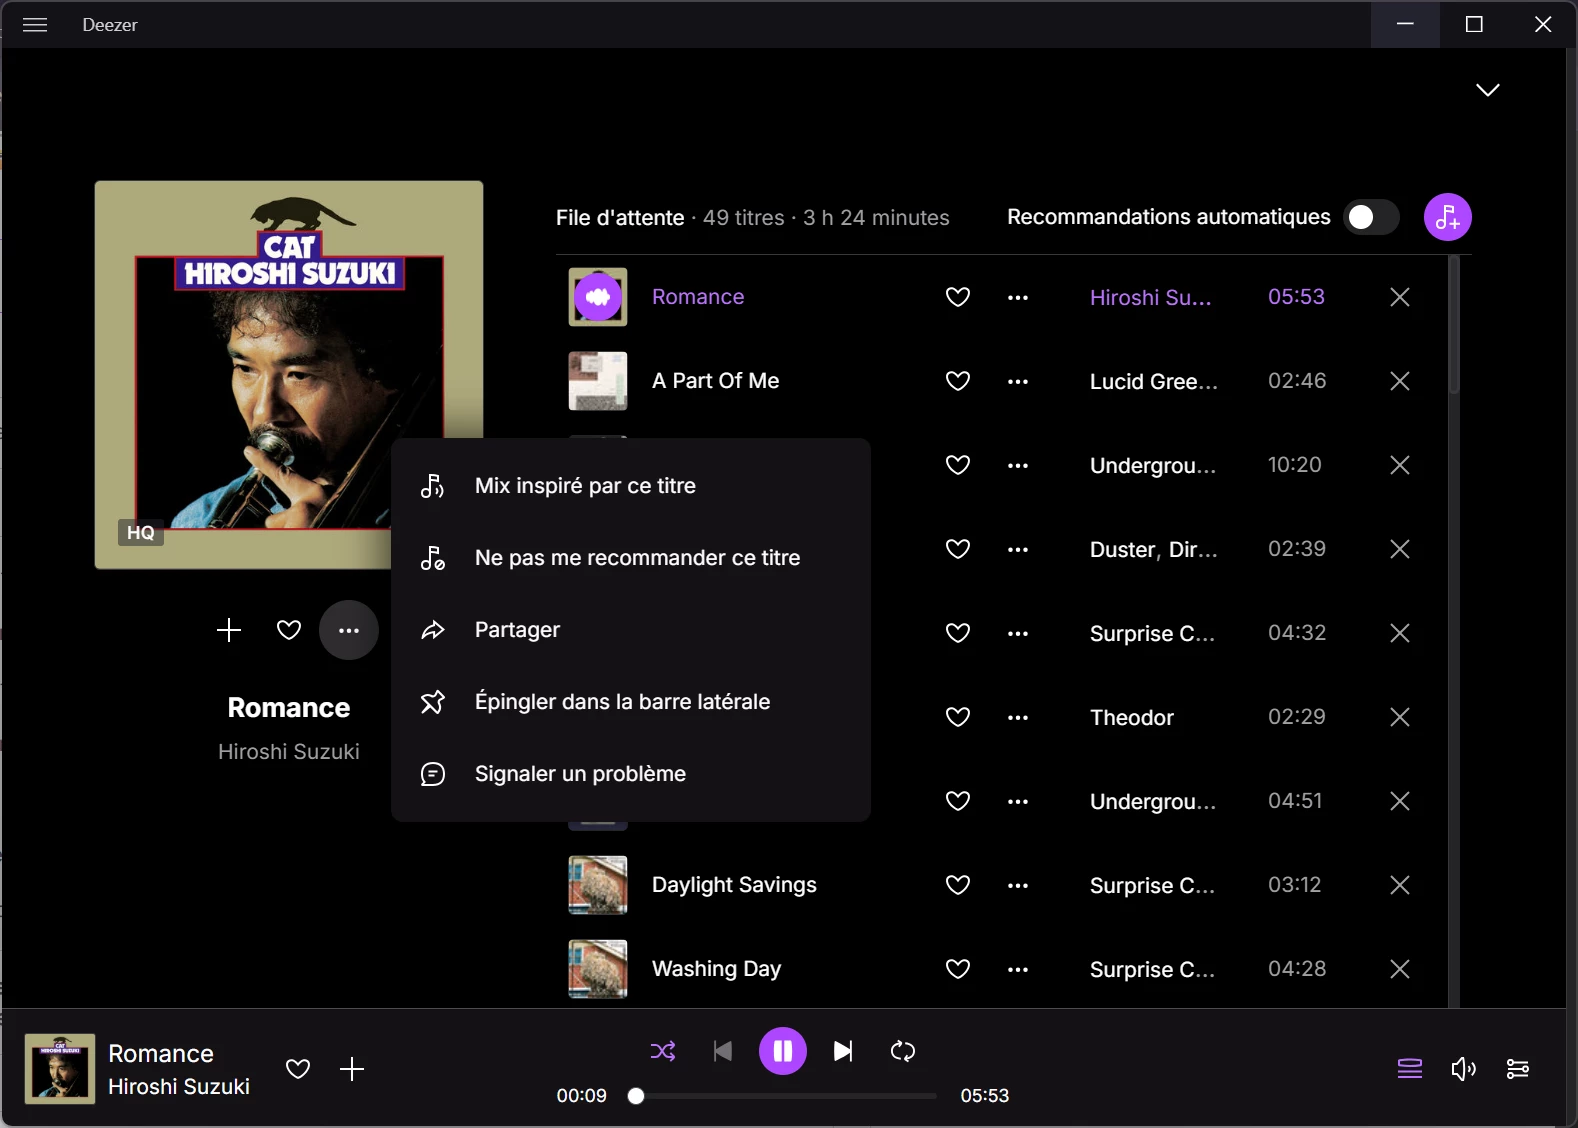
Task: Click the queue list vertical scrollbar
Action: (1454, 325)
